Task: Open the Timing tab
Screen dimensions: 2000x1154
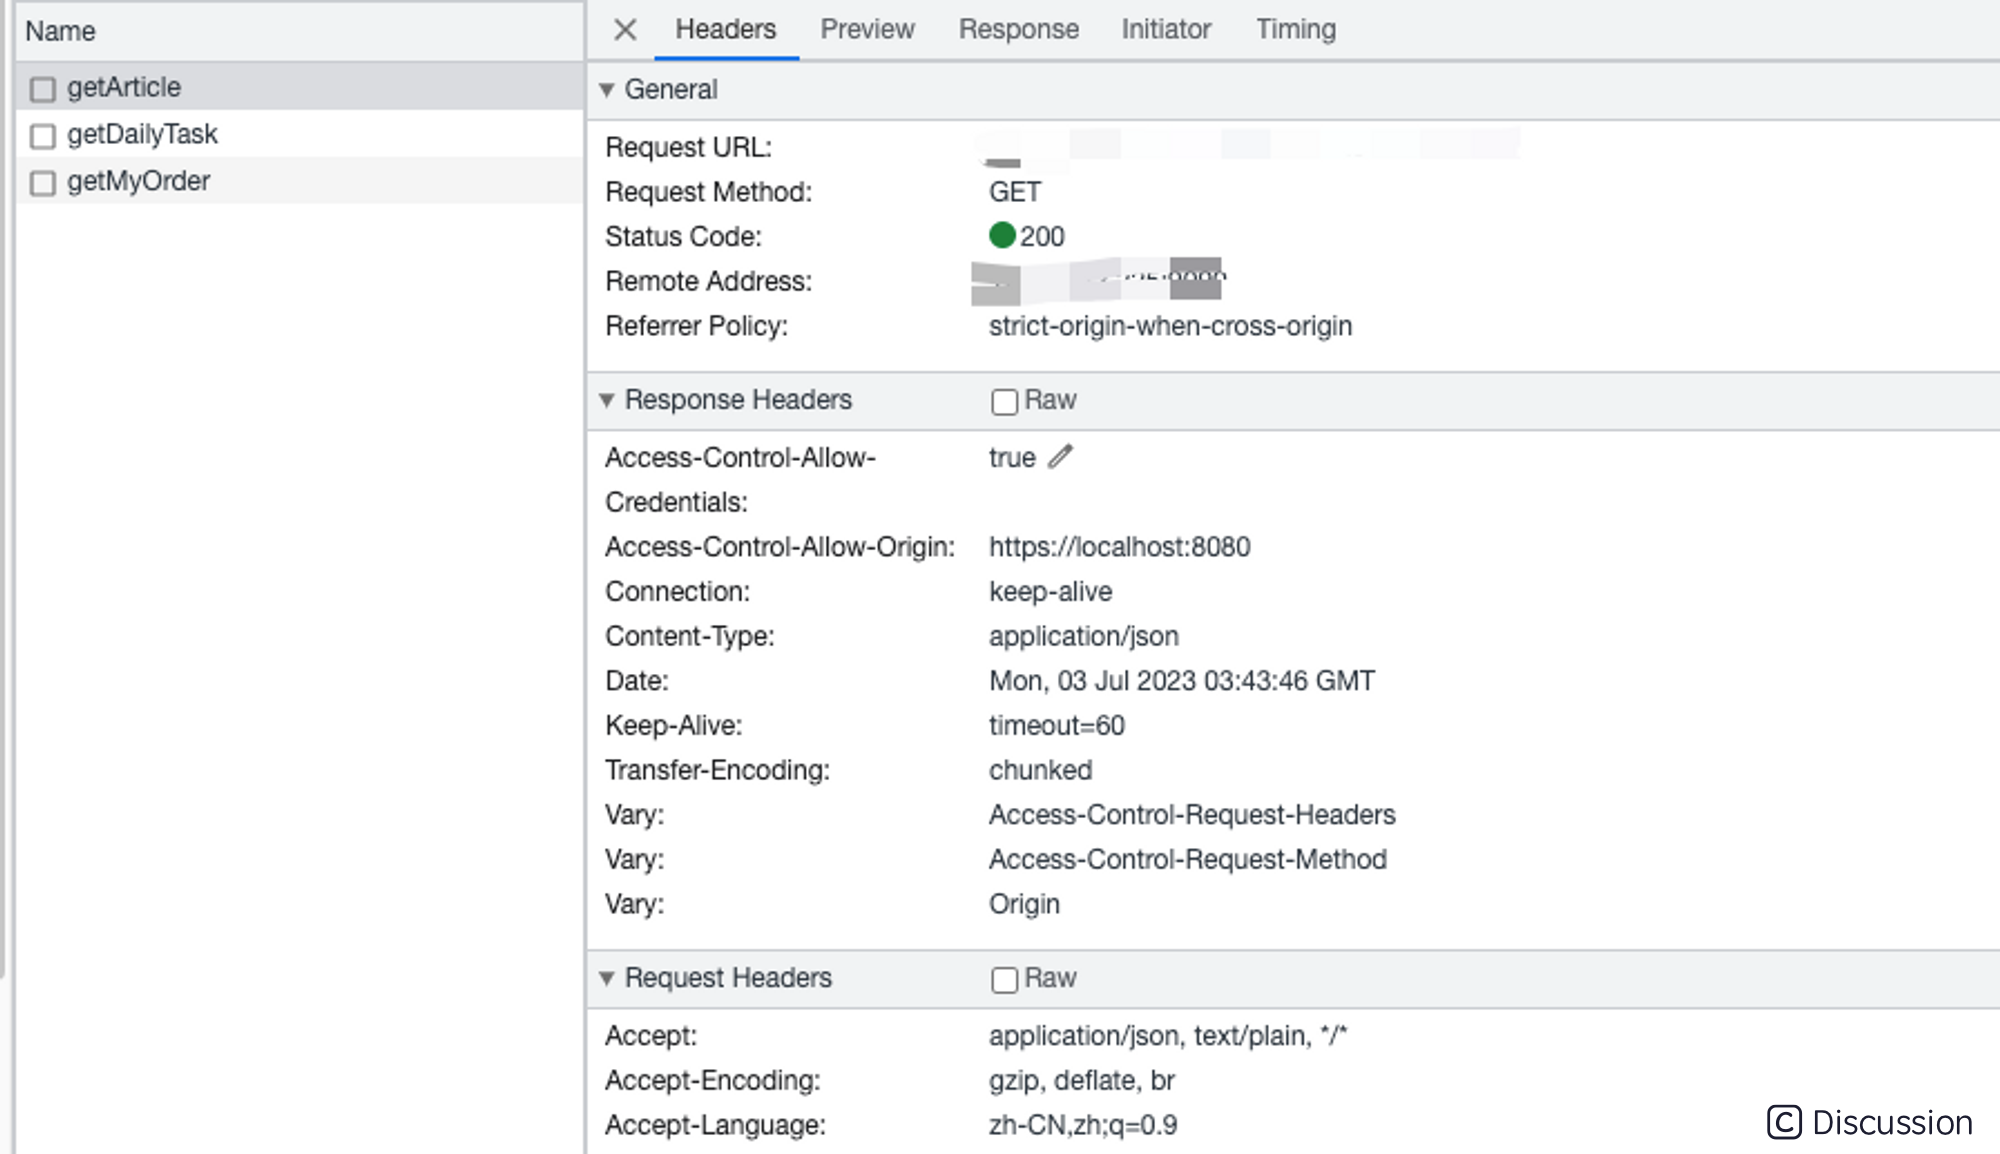Action: [x=1295, y=30]
